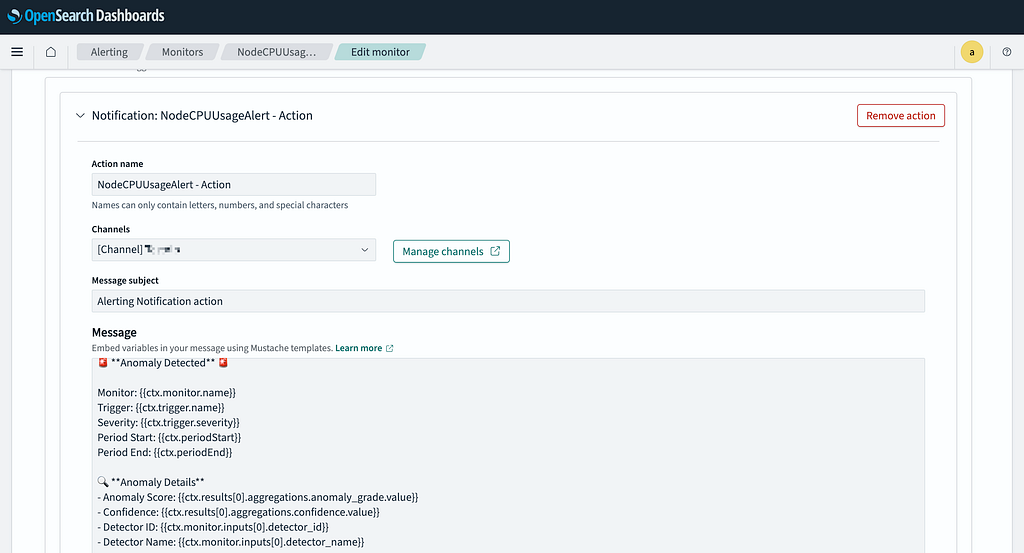Click the '**Anomaly Detected**' message line
Image resolution: width=1024 pixels, height=553 pixels.
coord(163,363)
